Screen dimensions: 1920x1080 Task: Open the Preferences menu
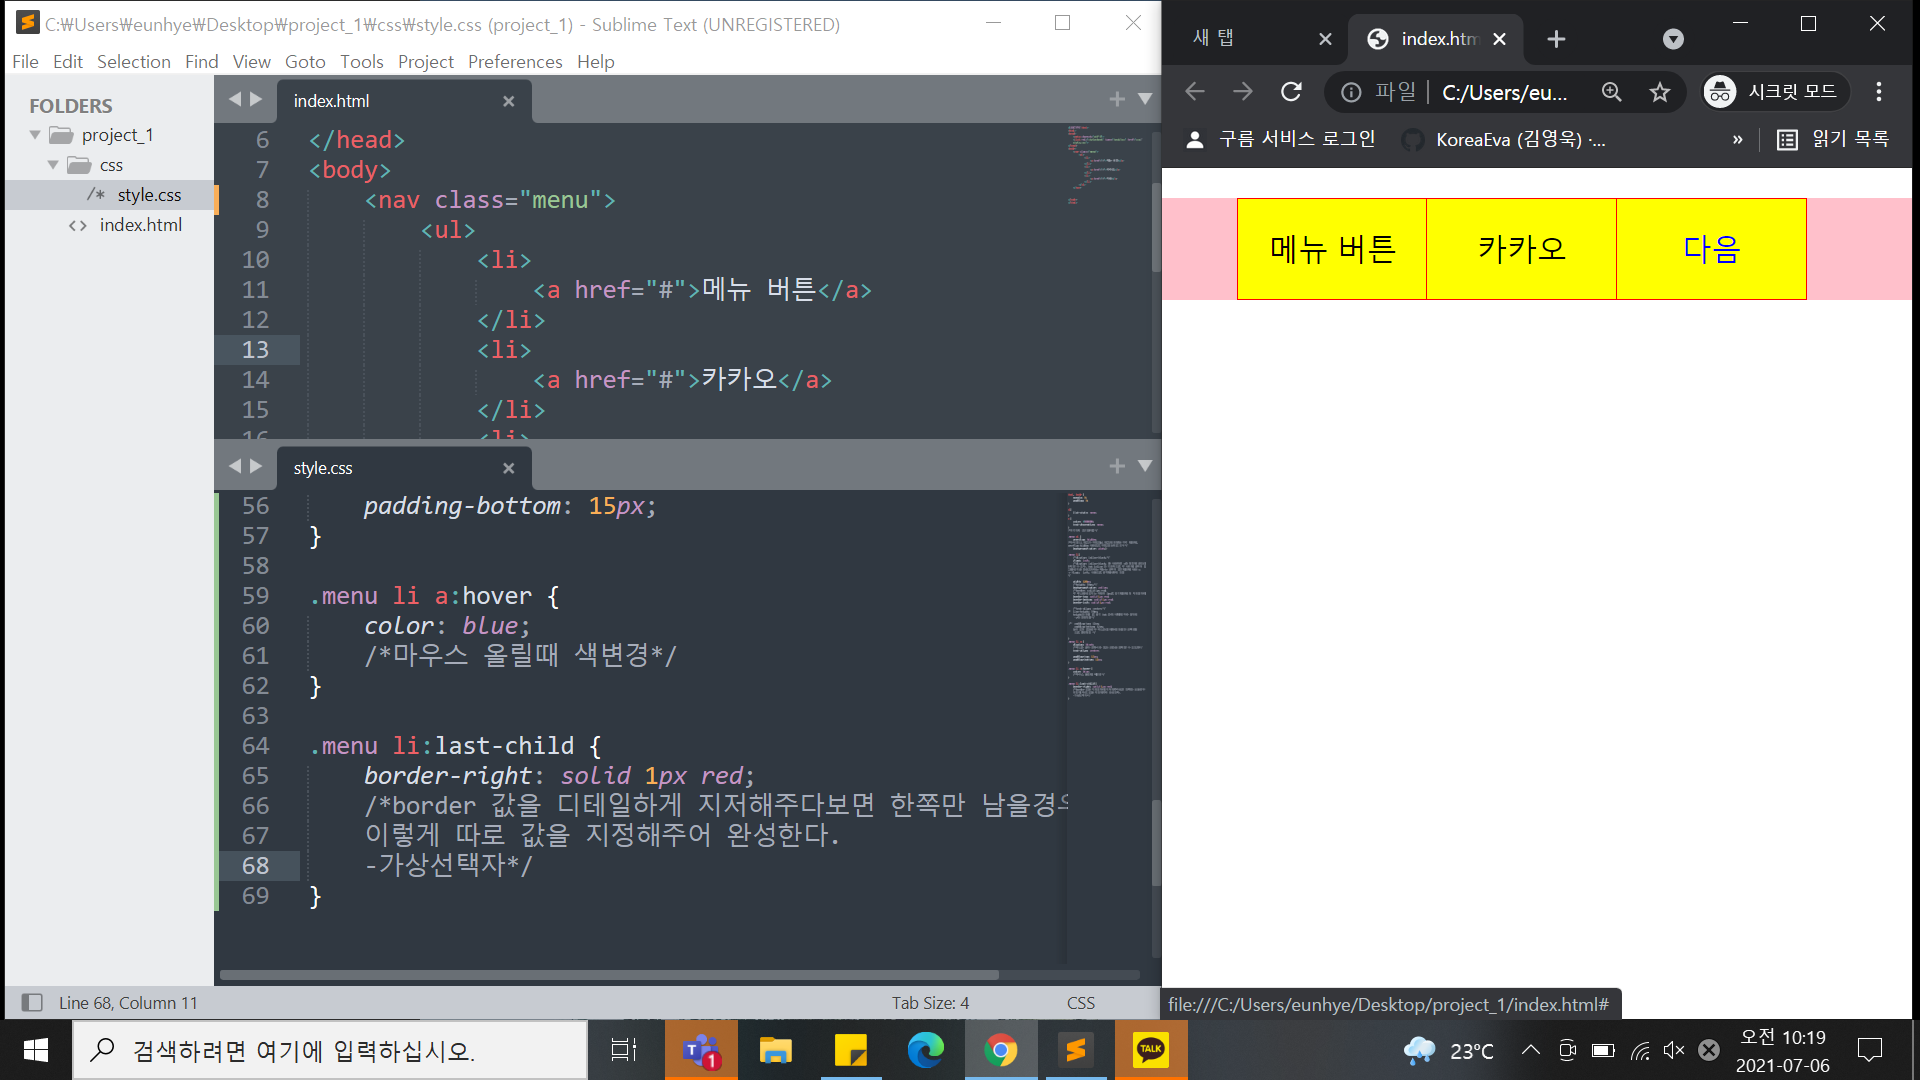(x=515, y=62)
